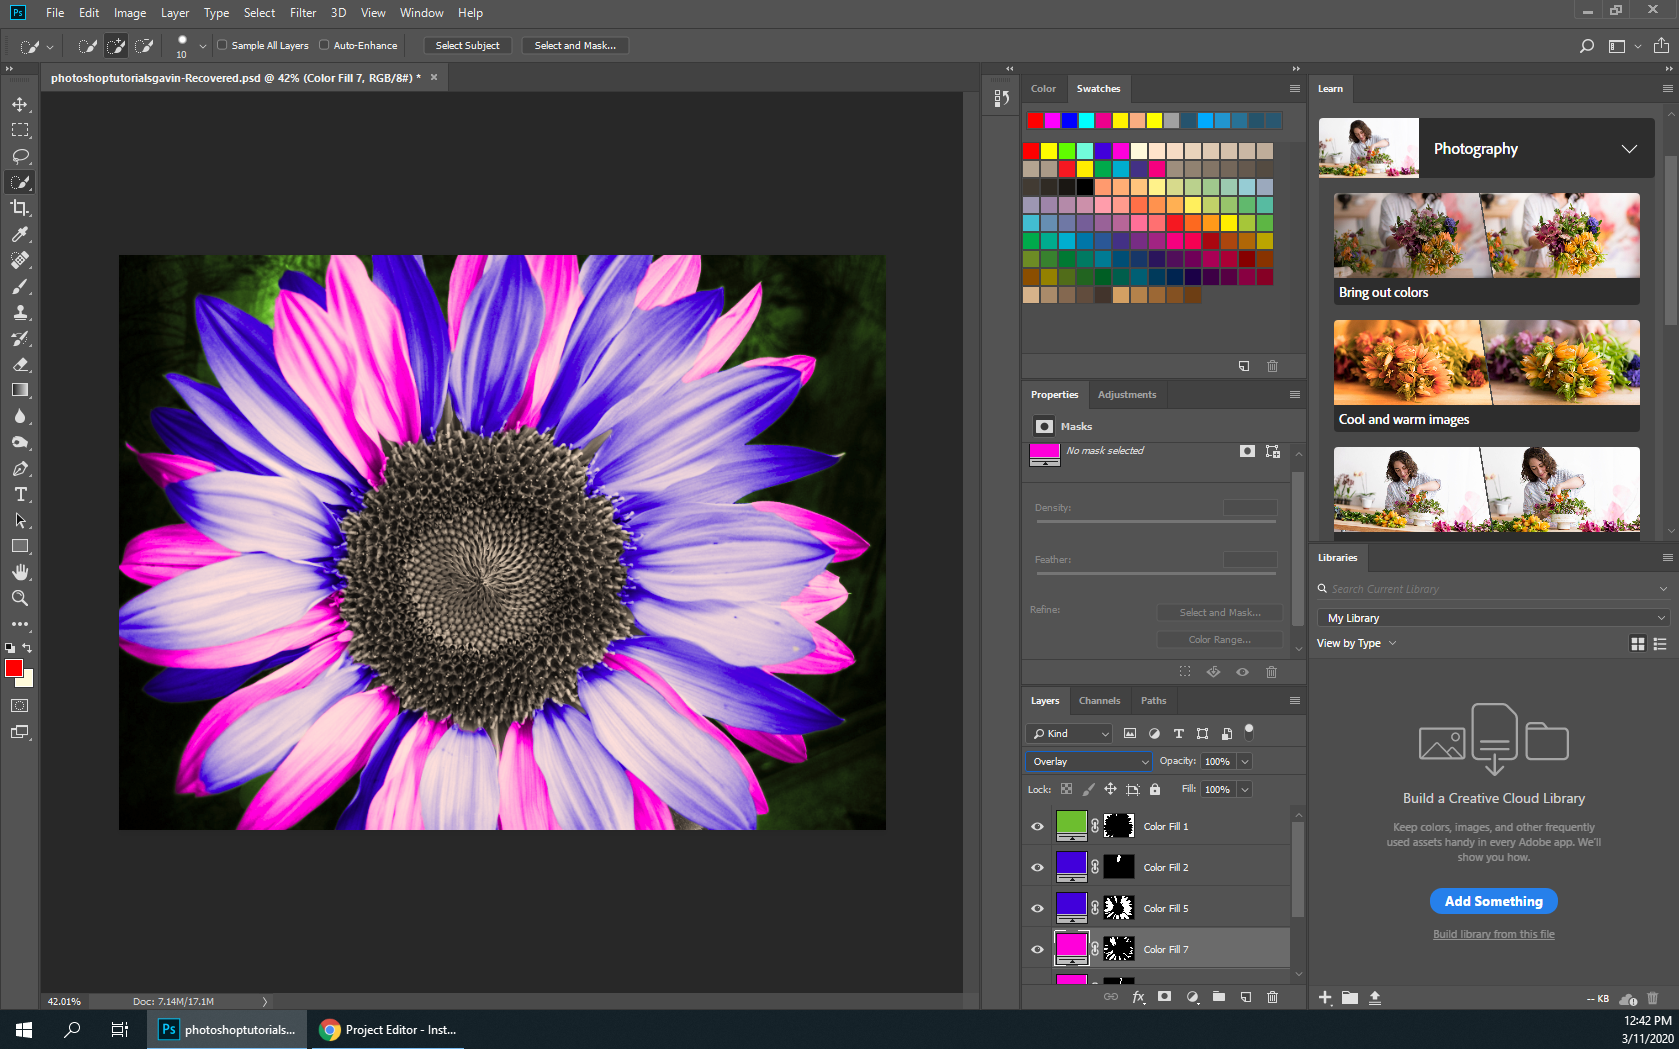
Task: Open the brush picker dropdown arrow
Action: [x=203, y=46]
